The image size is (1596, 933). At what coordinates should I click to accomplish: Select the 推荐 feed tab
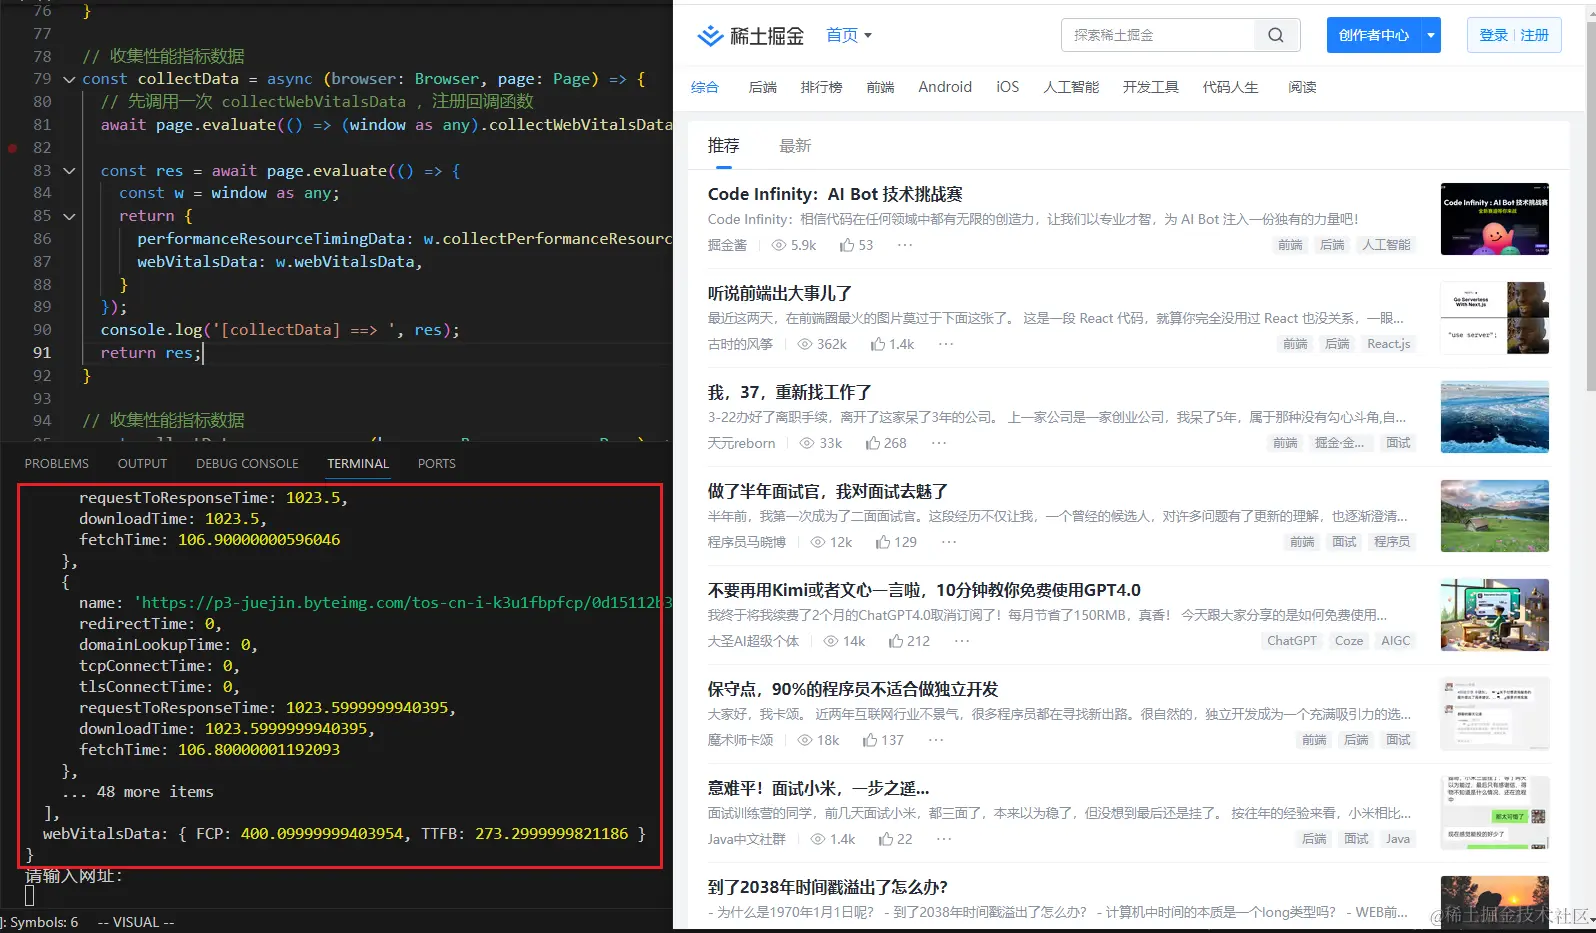724,146
